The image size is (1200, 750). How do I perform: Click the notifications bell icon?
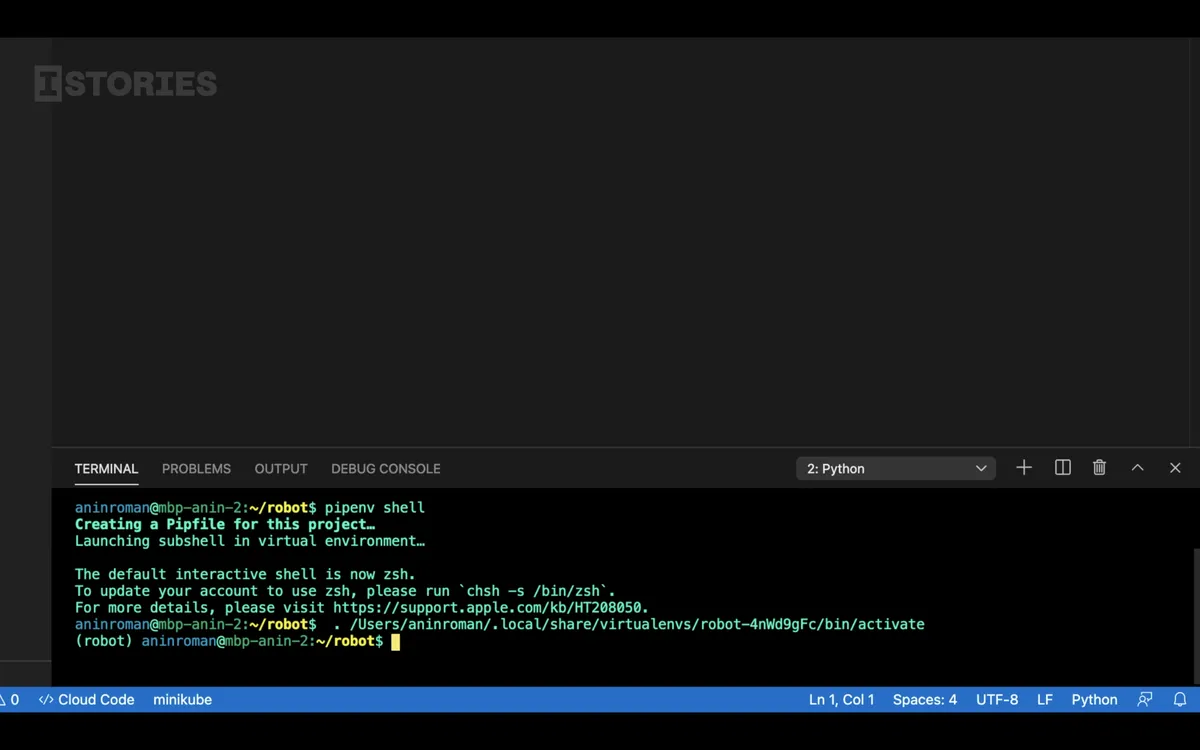pos(1180,700)
